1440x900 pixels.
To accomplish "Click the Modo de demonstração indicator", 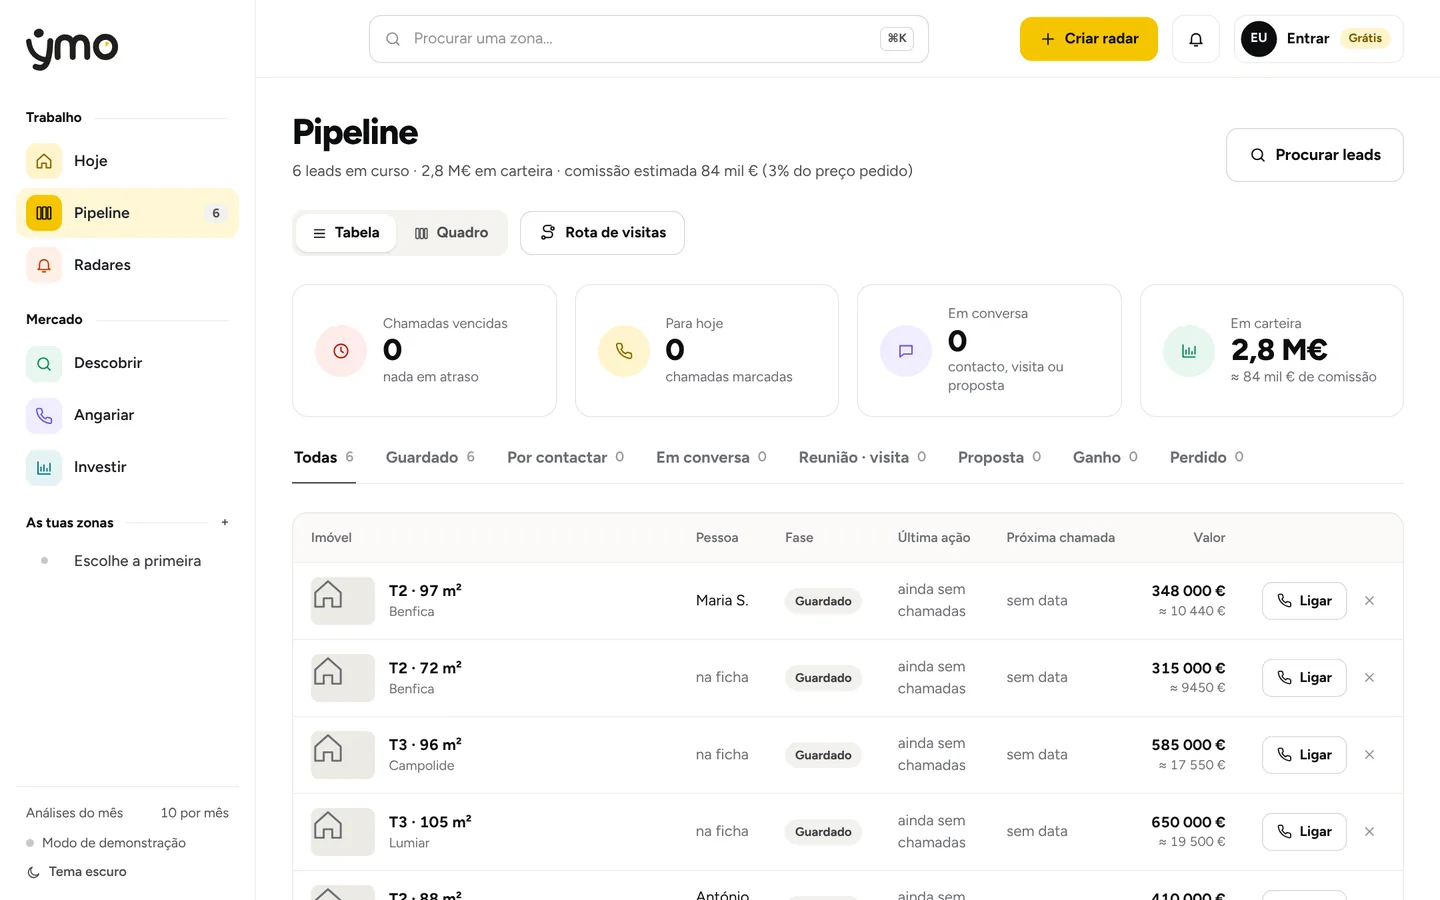I will click(106, 843).
